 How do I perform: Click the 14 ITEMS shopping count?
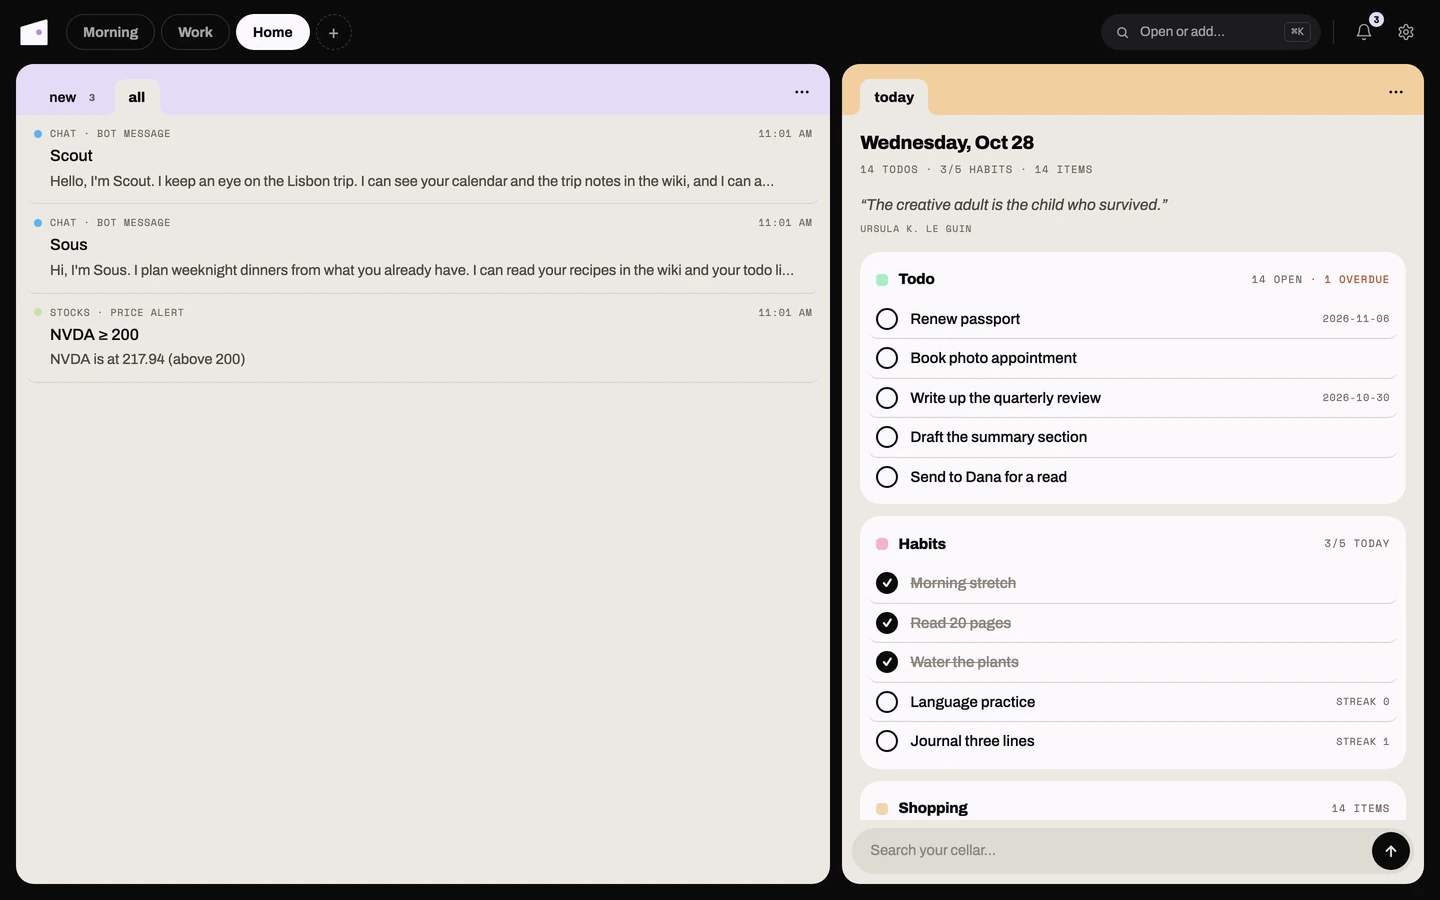click(x=1360, y=809)
